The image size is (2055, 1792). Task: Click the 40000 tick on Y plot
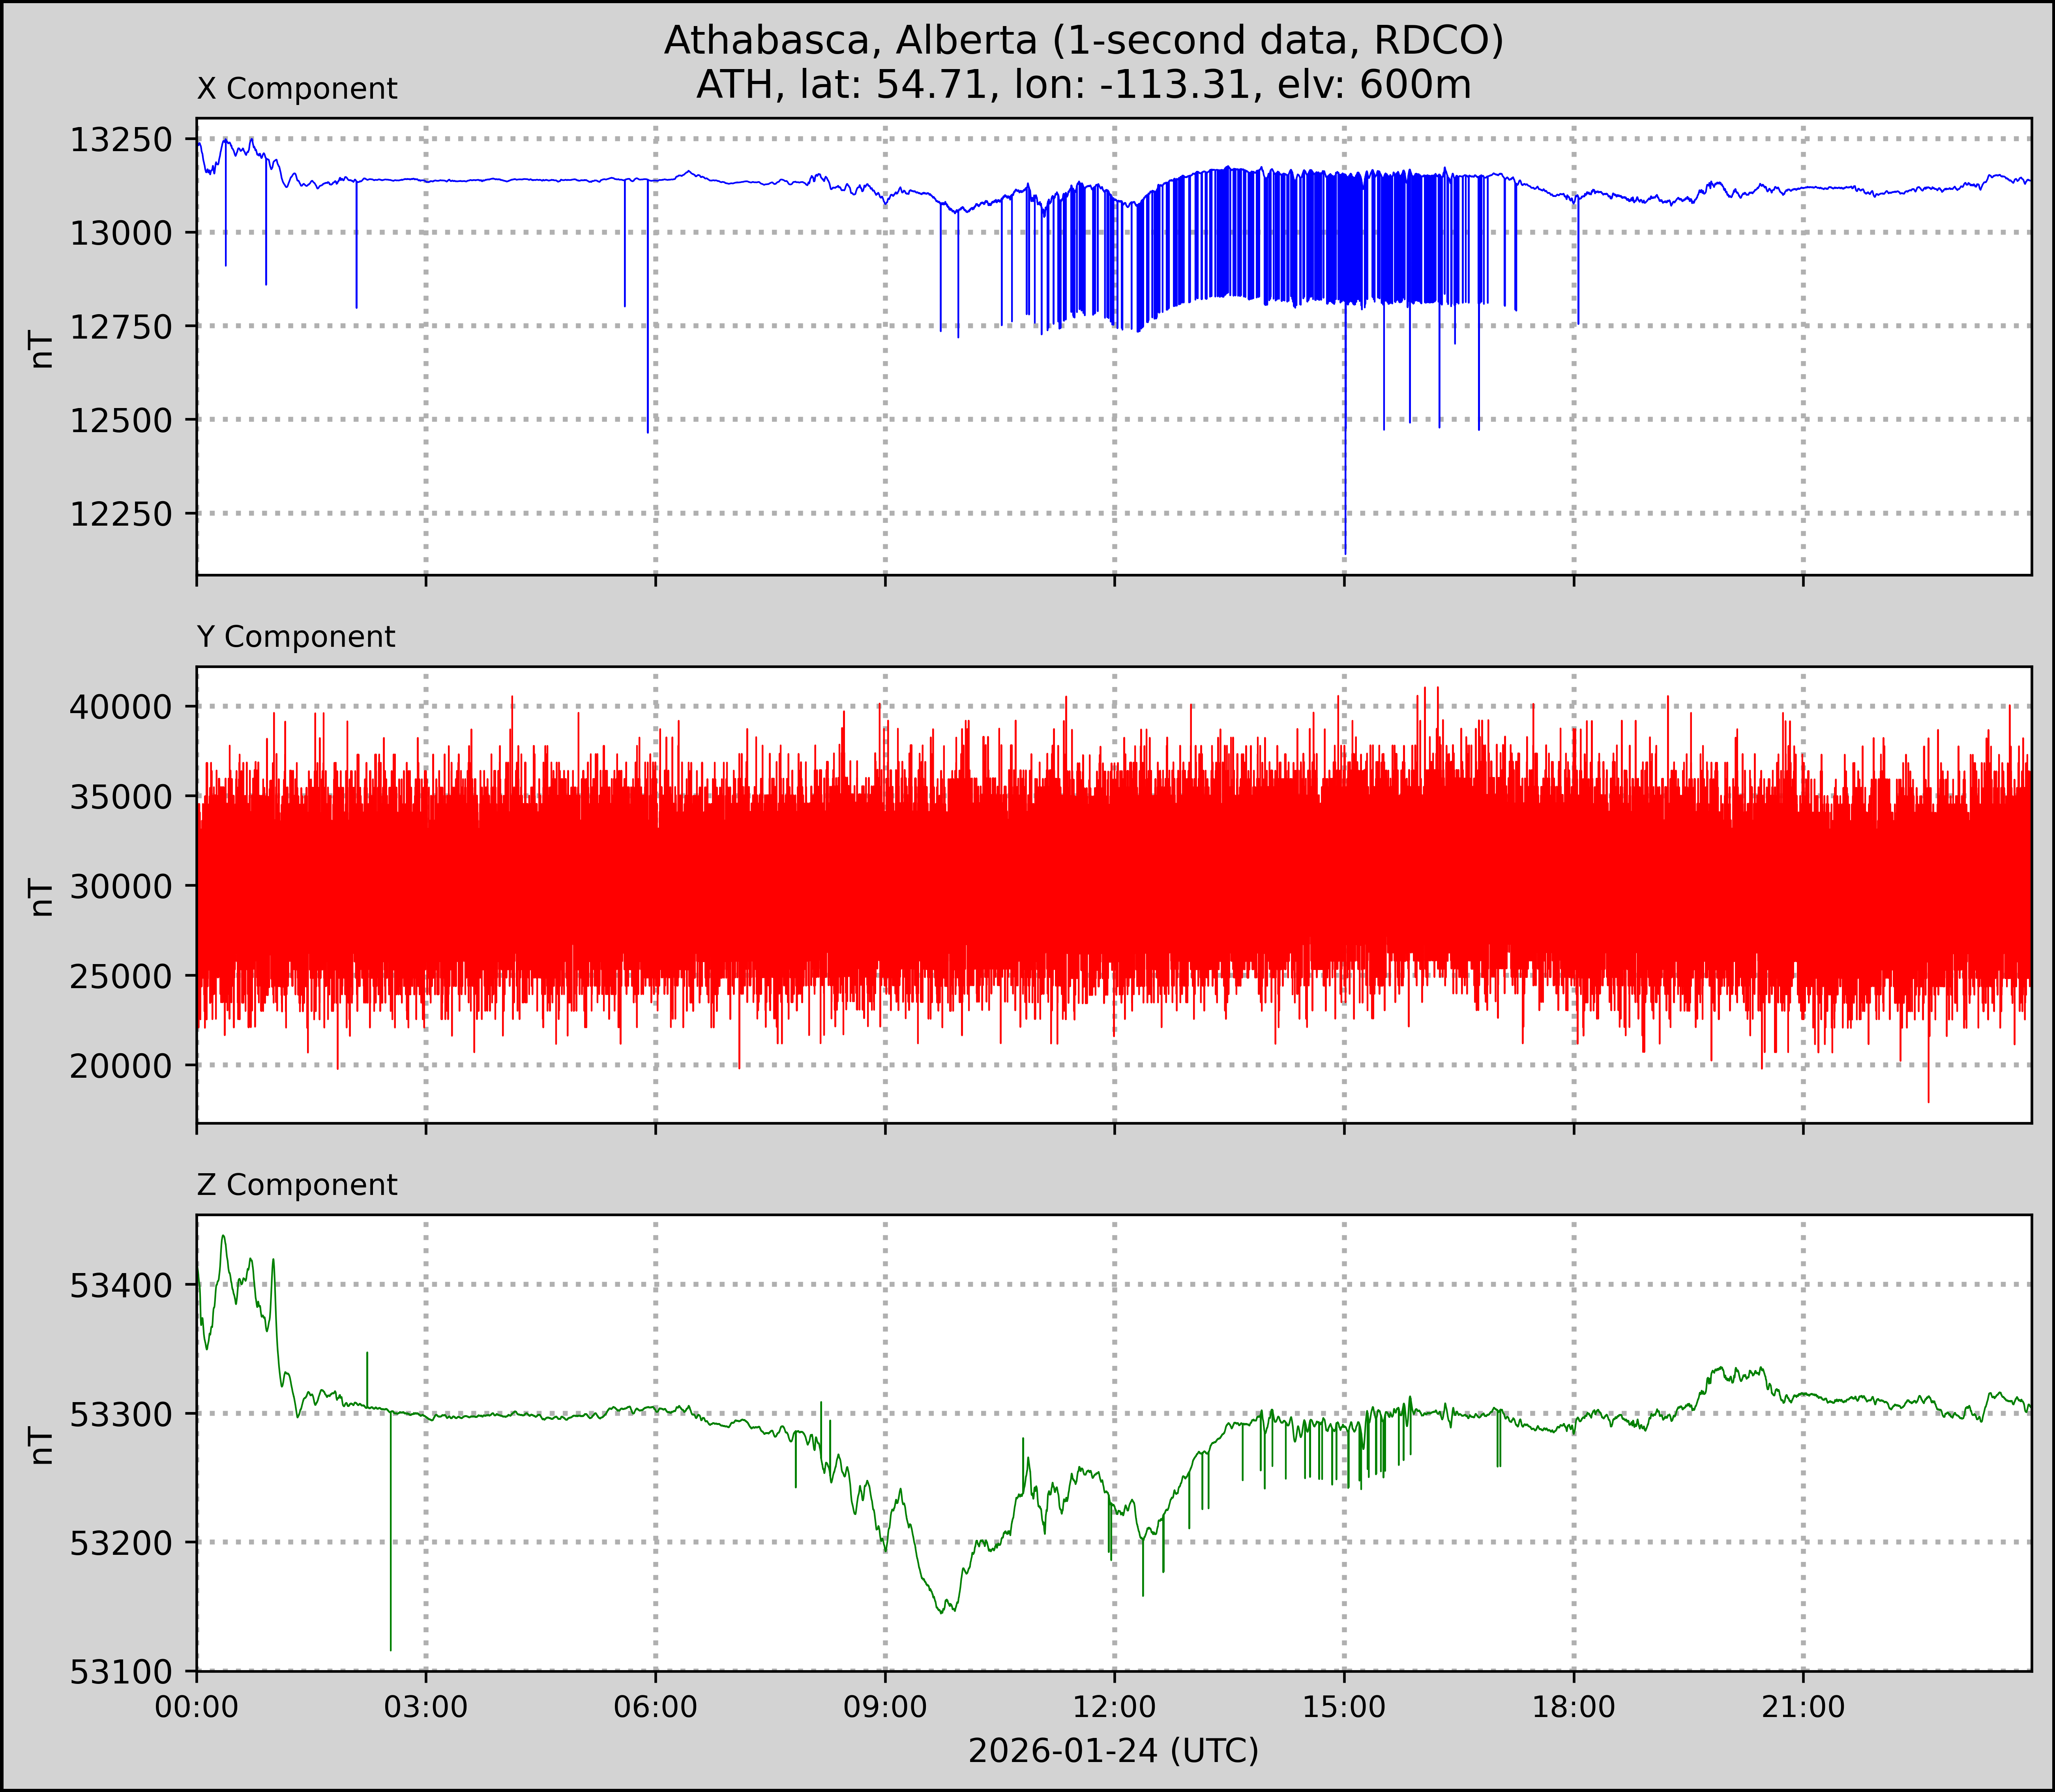[121, 707]
